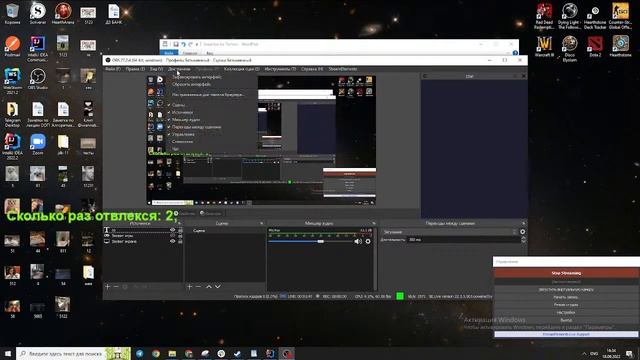Remove the selected source with minus icon
The height and width of the screenshot is (360, 640).
116,287
